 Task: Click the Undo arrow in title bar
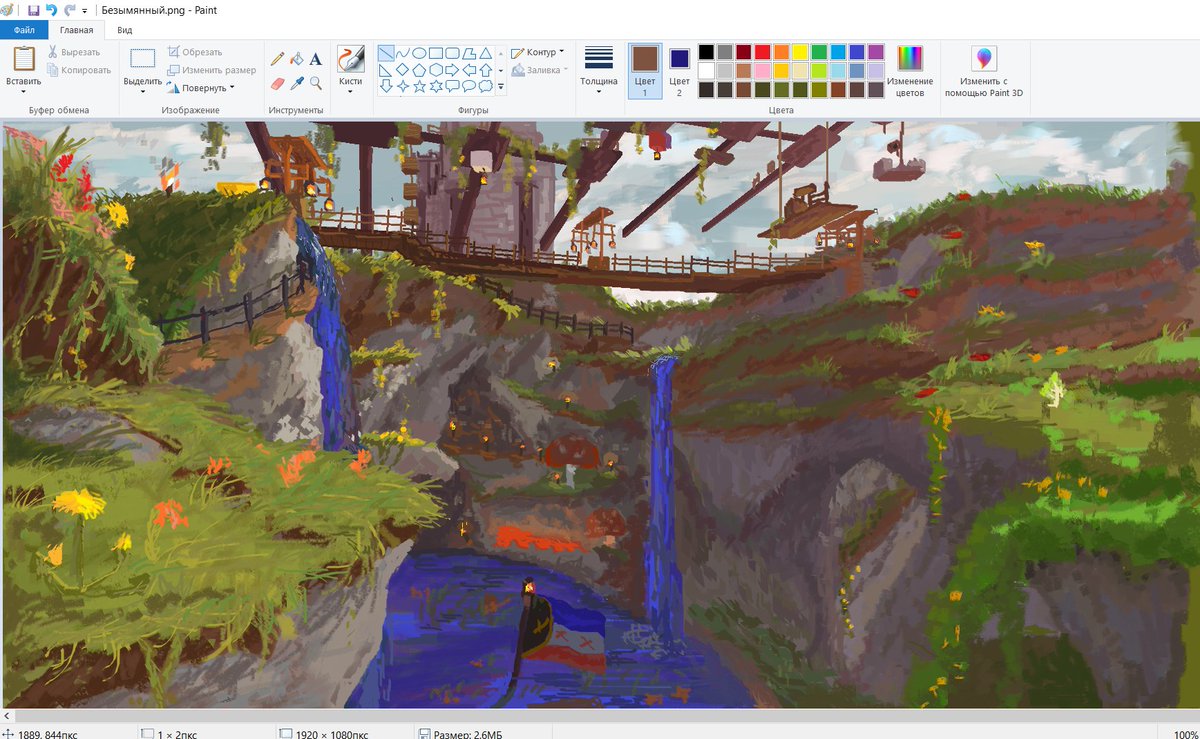(x=51, y=10)
